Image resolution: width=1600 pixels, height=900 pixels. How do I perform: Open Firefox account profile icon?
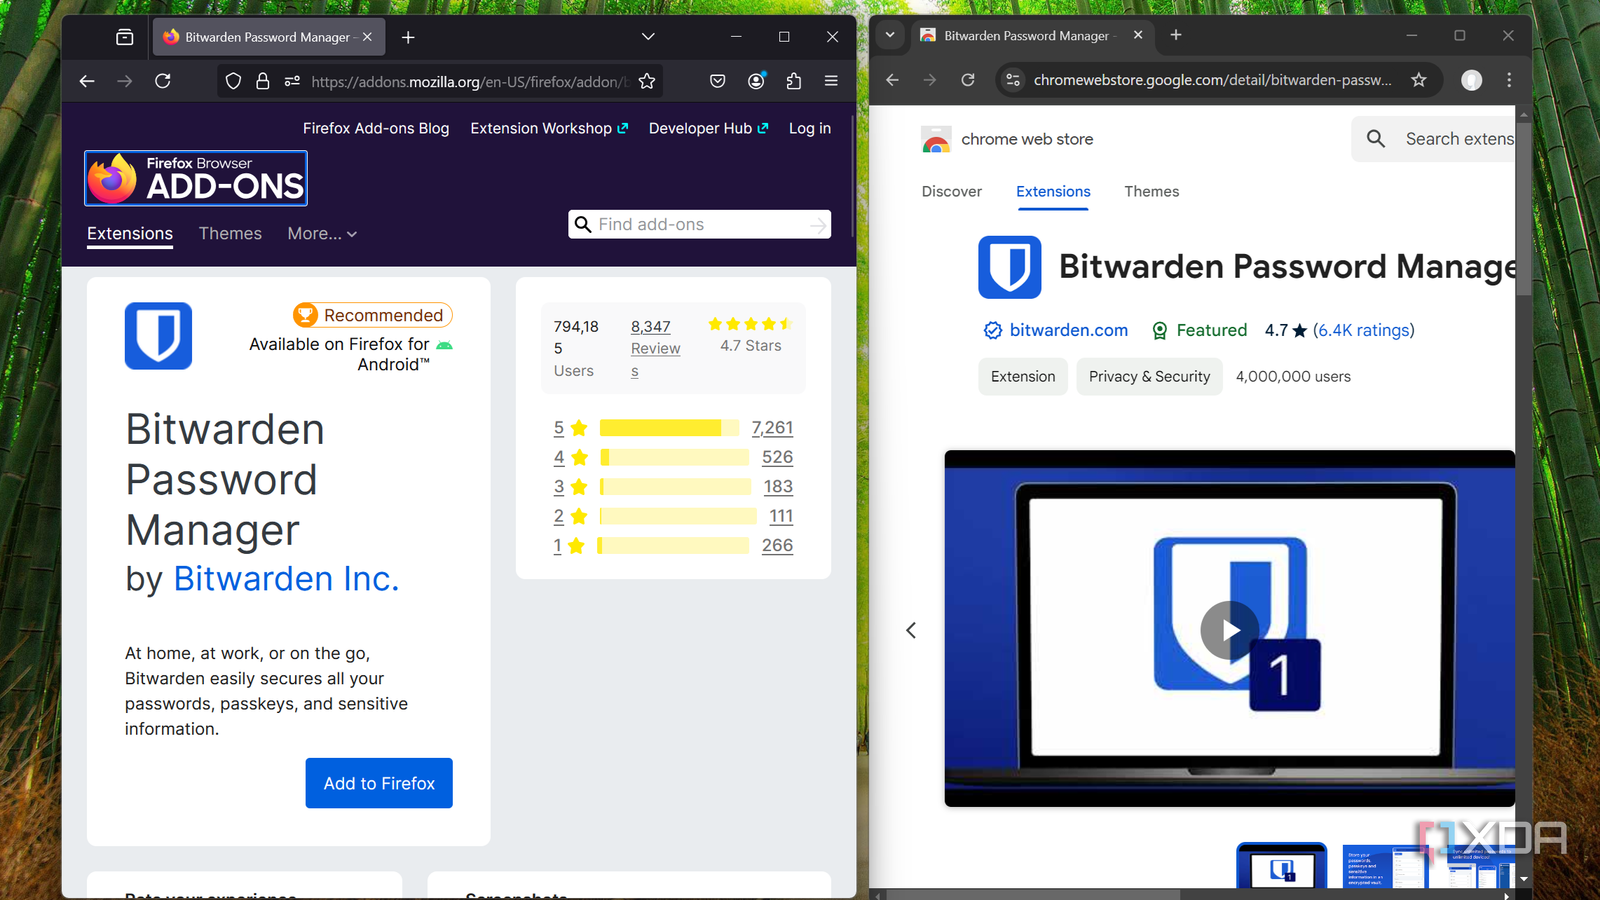click(x=756, y=81)
